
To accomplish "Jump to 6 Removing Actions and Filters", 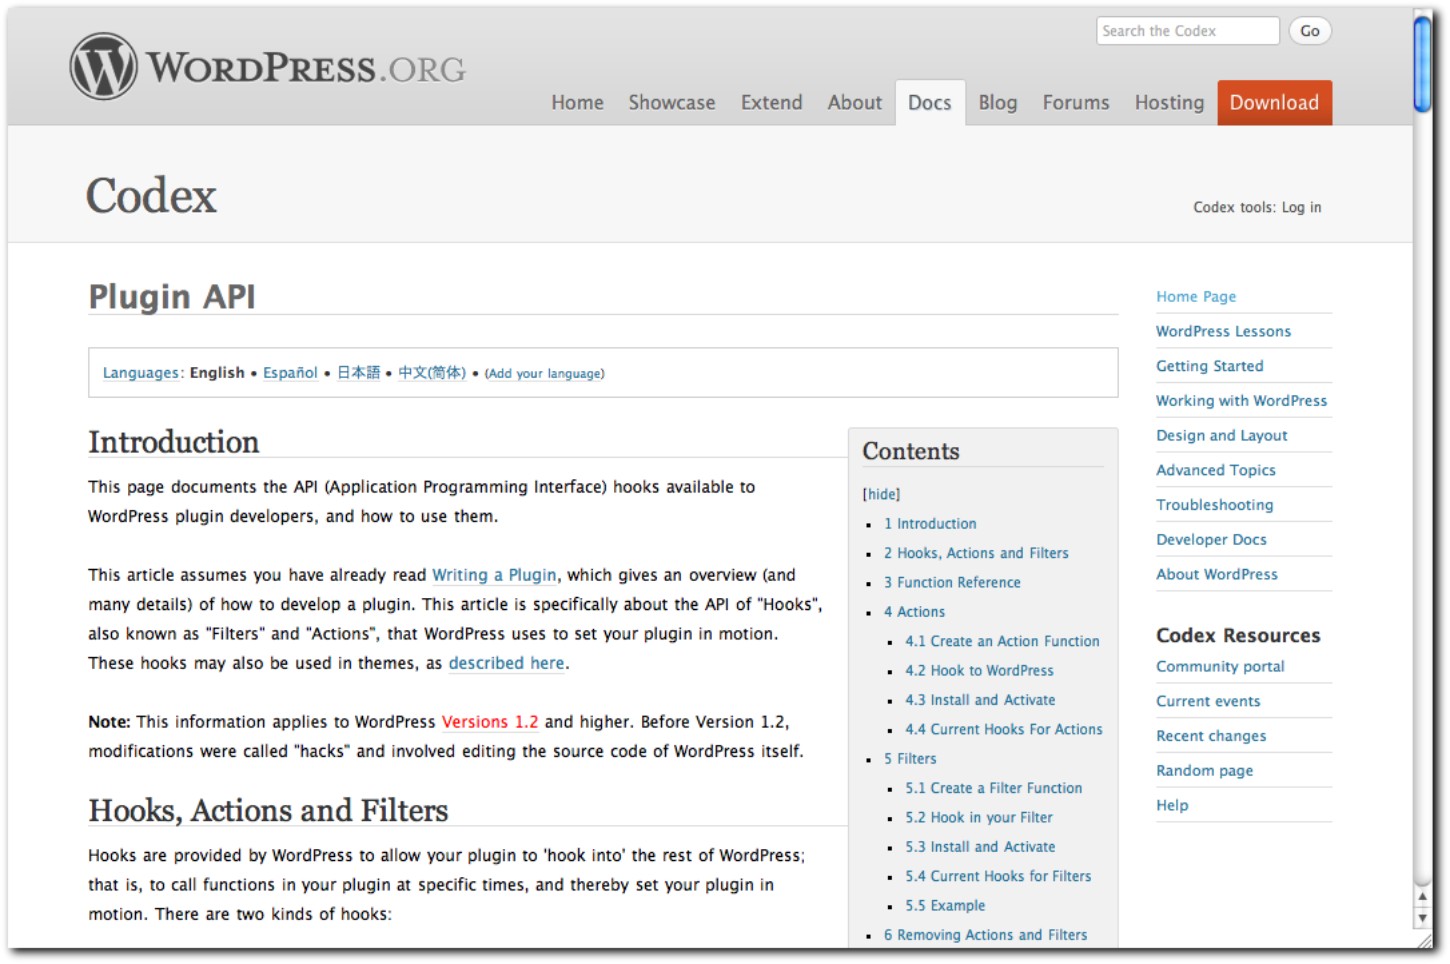I will 985,935.
